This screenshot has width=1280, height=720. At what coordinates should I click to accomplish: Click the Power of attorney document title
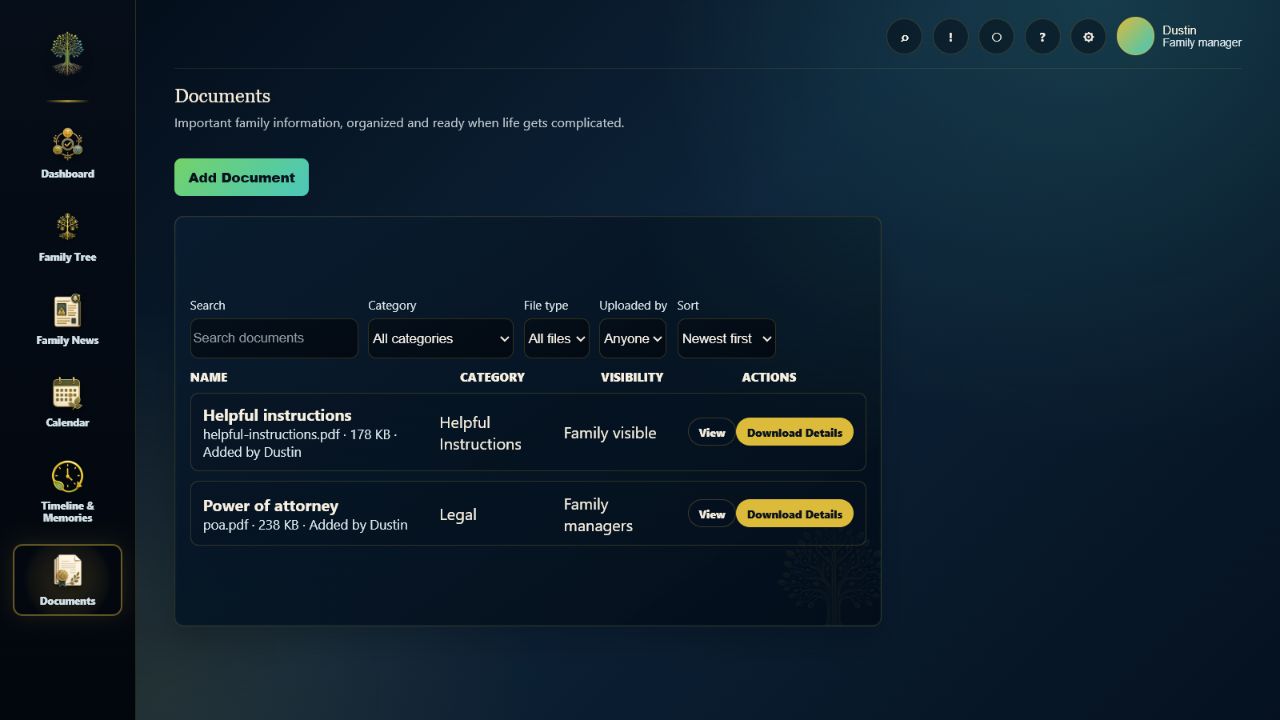(270, 505)
